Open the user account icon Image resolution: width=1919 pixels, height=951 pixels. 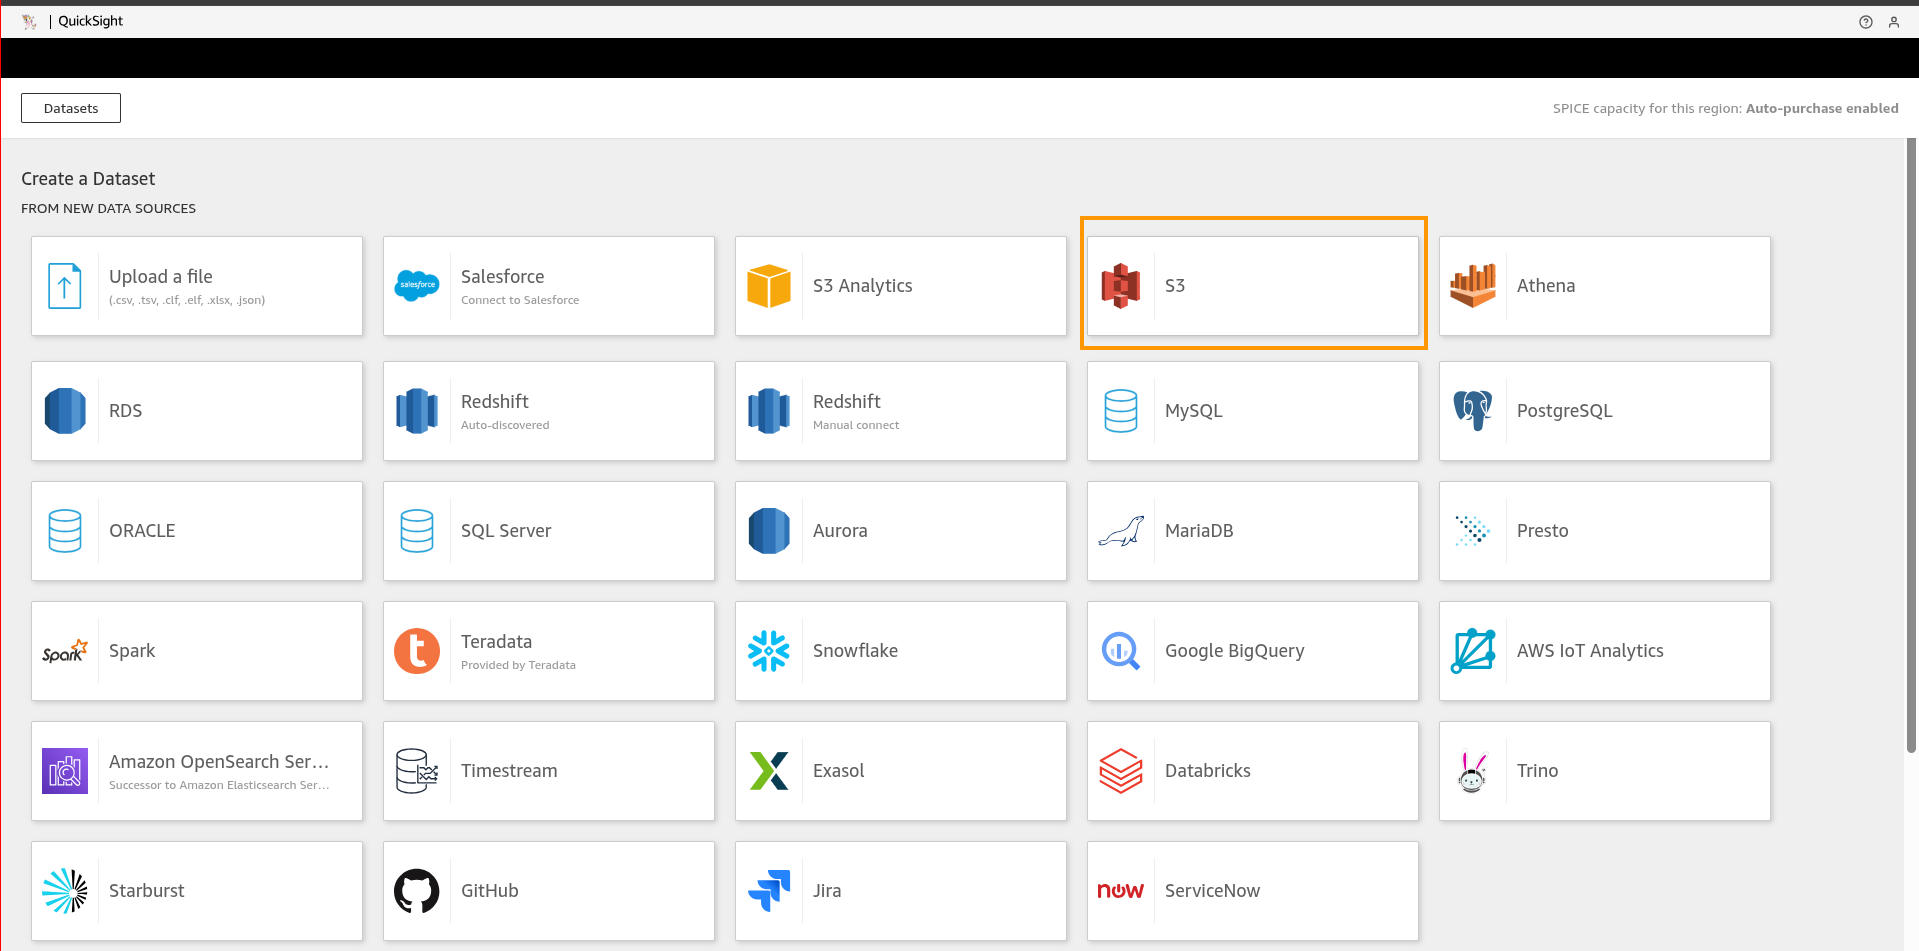1894,22
